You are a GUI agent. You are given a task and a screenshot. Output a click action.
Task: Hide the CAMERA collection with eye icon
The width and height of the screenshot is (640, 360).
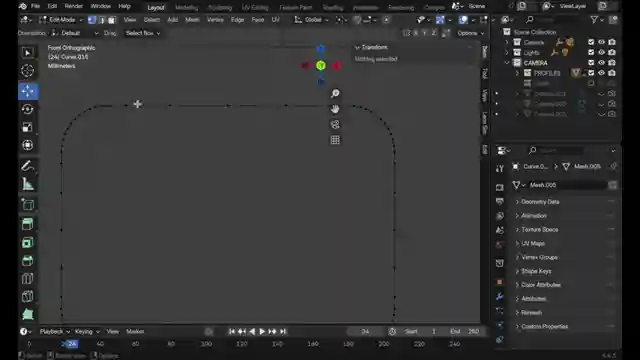click(601, 62)
